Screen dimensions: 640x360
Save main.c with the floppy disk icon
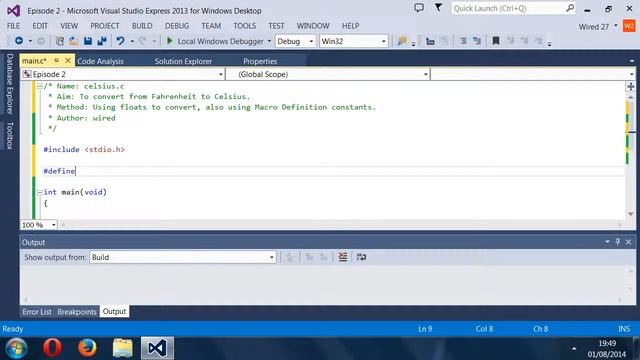pos(88,41)
